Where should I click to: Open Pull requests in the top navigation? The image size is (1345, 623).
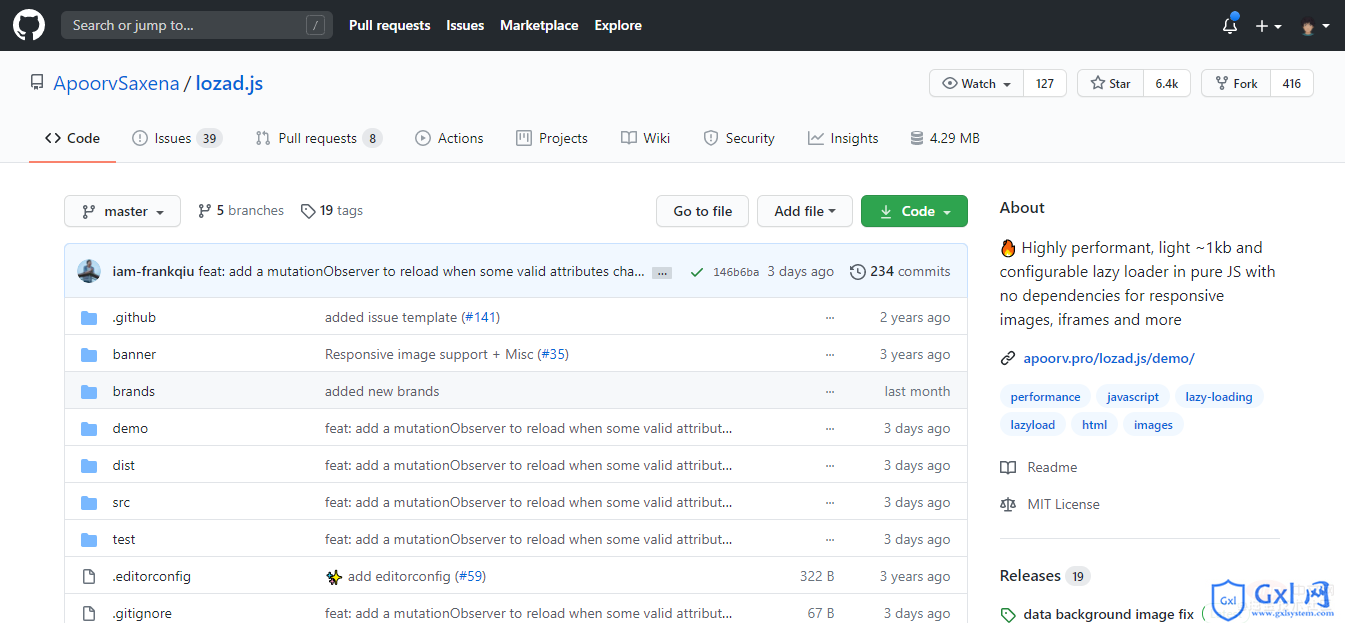(x=390, y=25)
